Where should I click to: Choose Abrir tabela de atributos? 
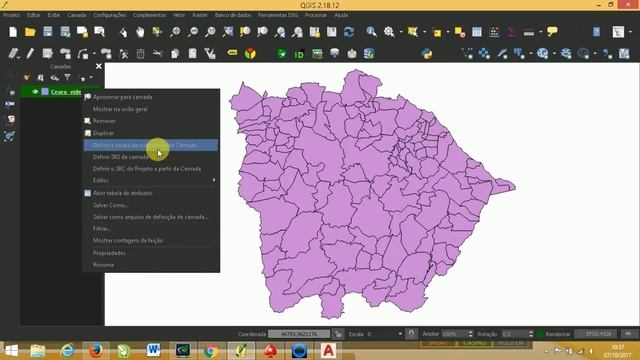pyautogui.click(x=122, y=193)
